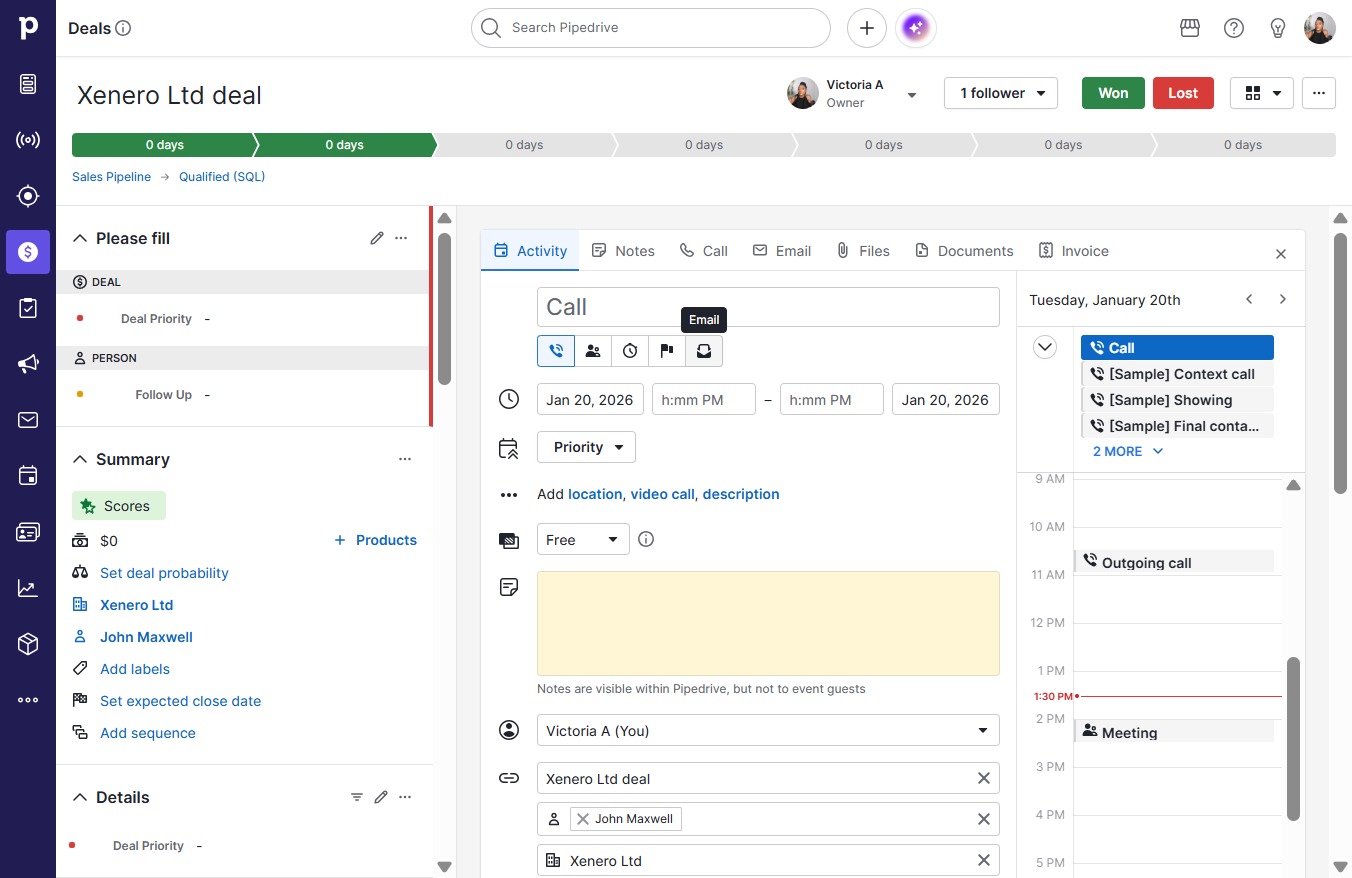Select the Deadline flag activity type

click(667, 351)
